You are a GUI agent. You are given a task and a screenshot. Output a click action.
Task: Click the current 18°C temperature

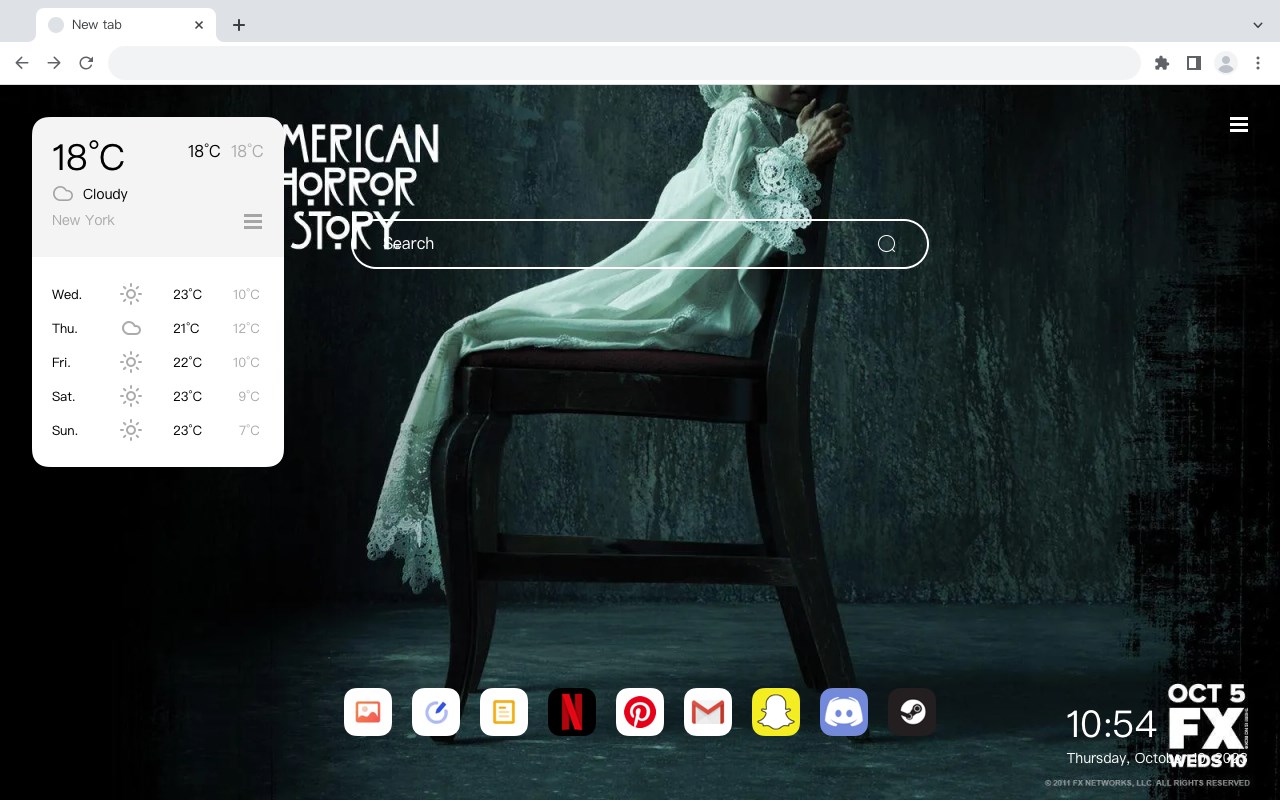pyautogui.click(x=88, y=157)
